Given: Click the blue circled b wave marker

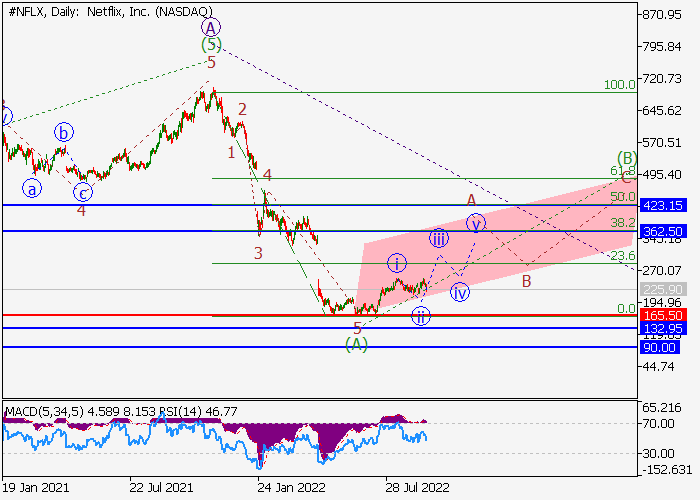Looking at the screenshot, I should (64, 131).
